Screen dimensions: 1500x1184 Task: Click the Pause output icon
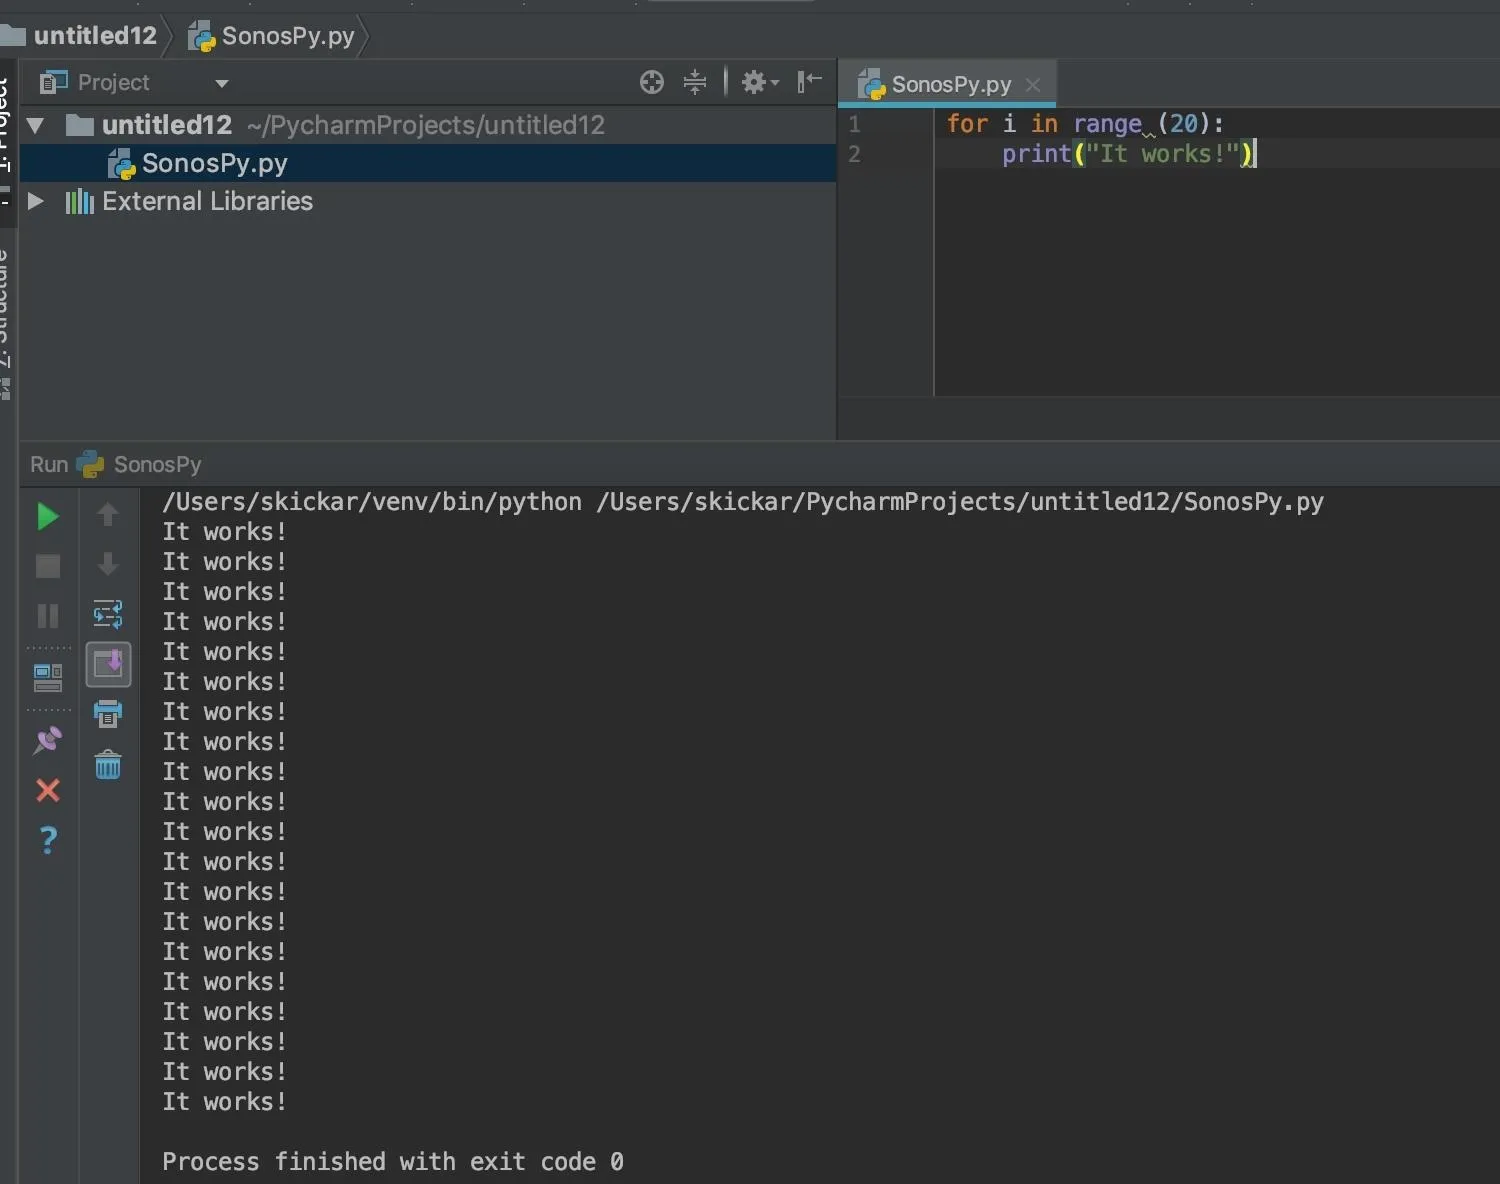click(48, 615)
